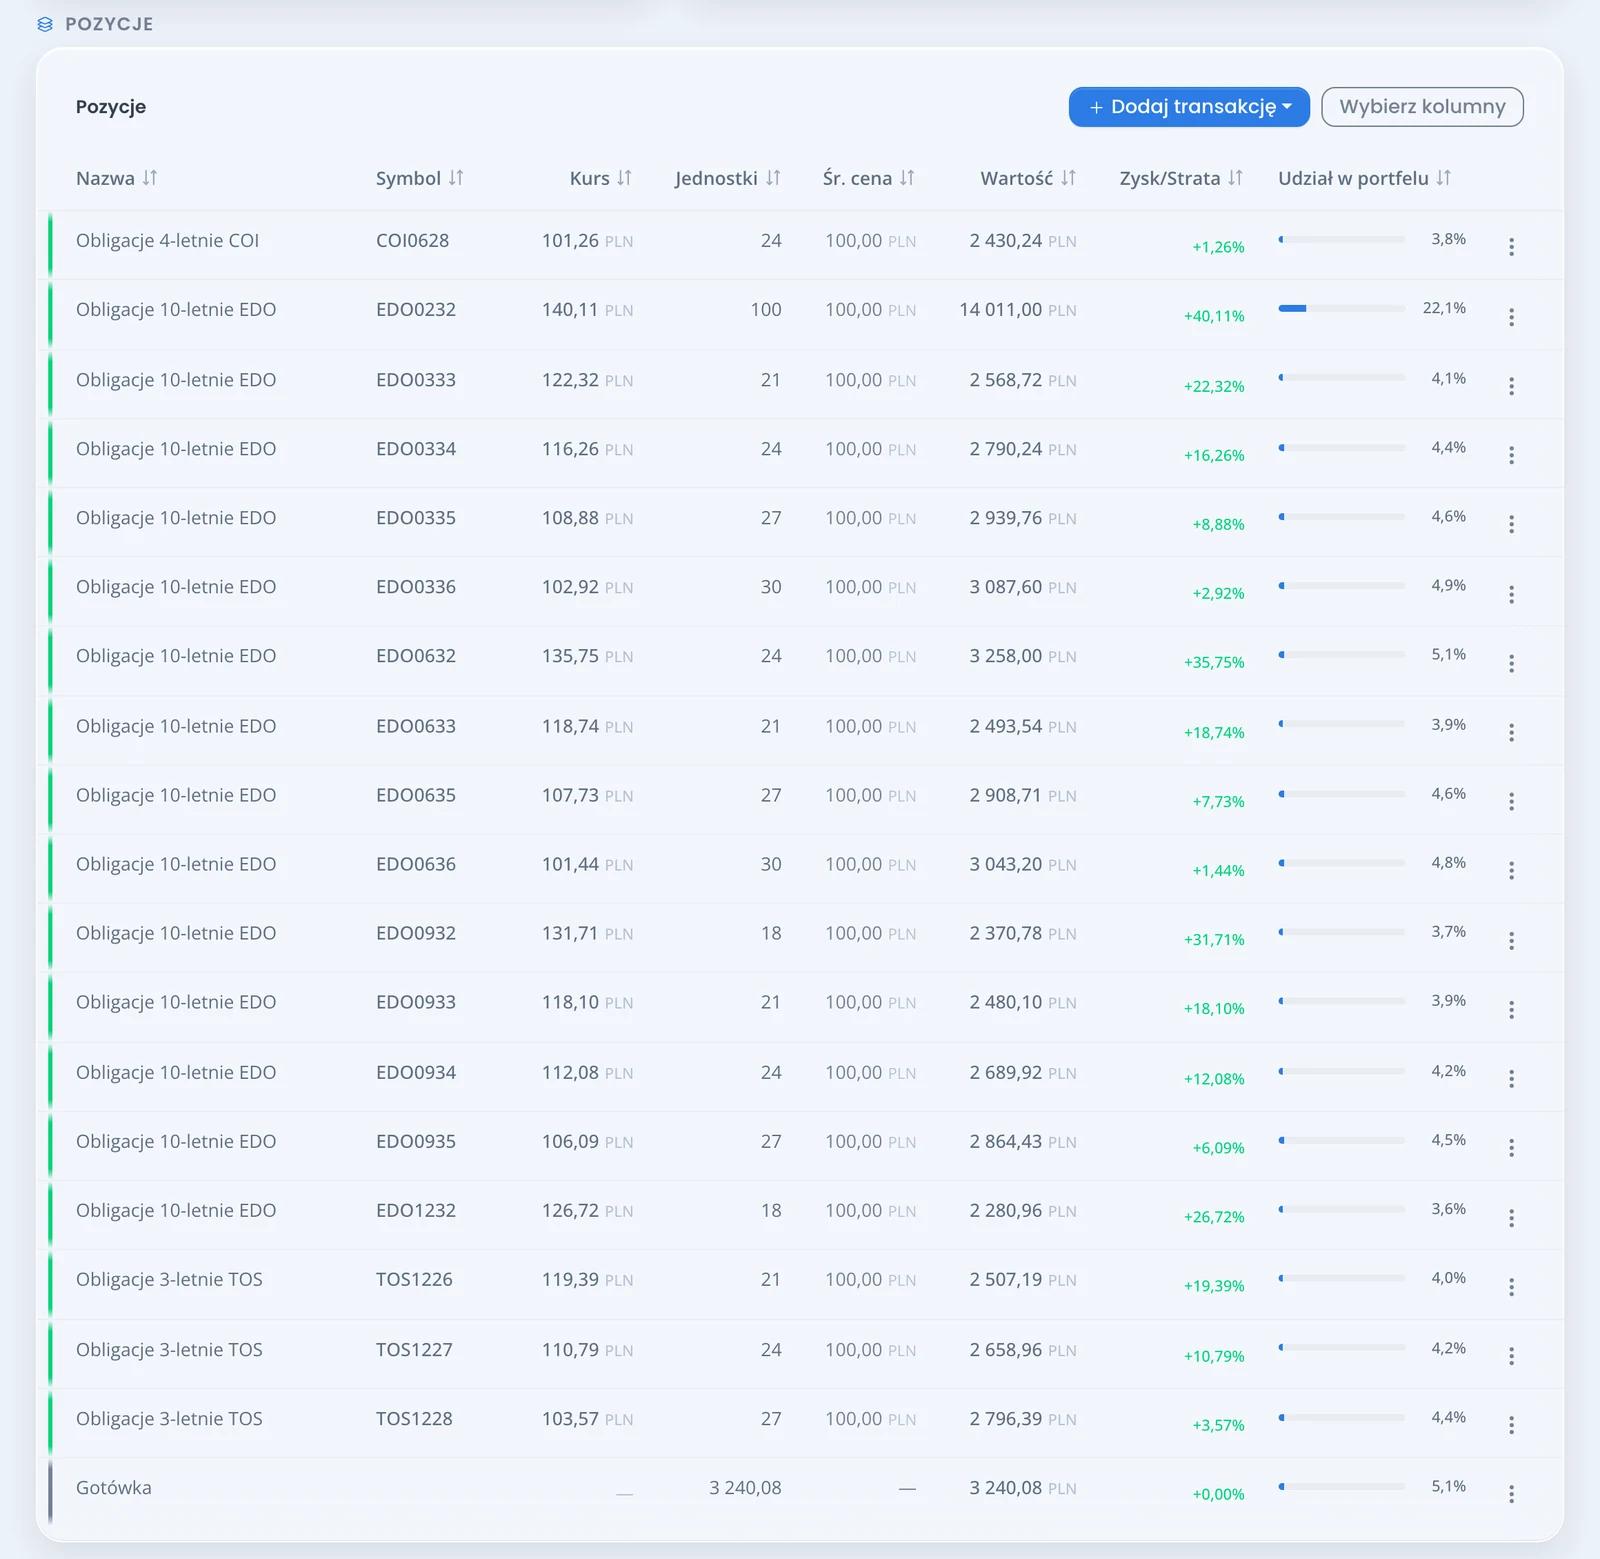The height and width of the screenshot is (1559, 1600).
Task: Open row options for TOS1226
Action: [1511, 1286]
